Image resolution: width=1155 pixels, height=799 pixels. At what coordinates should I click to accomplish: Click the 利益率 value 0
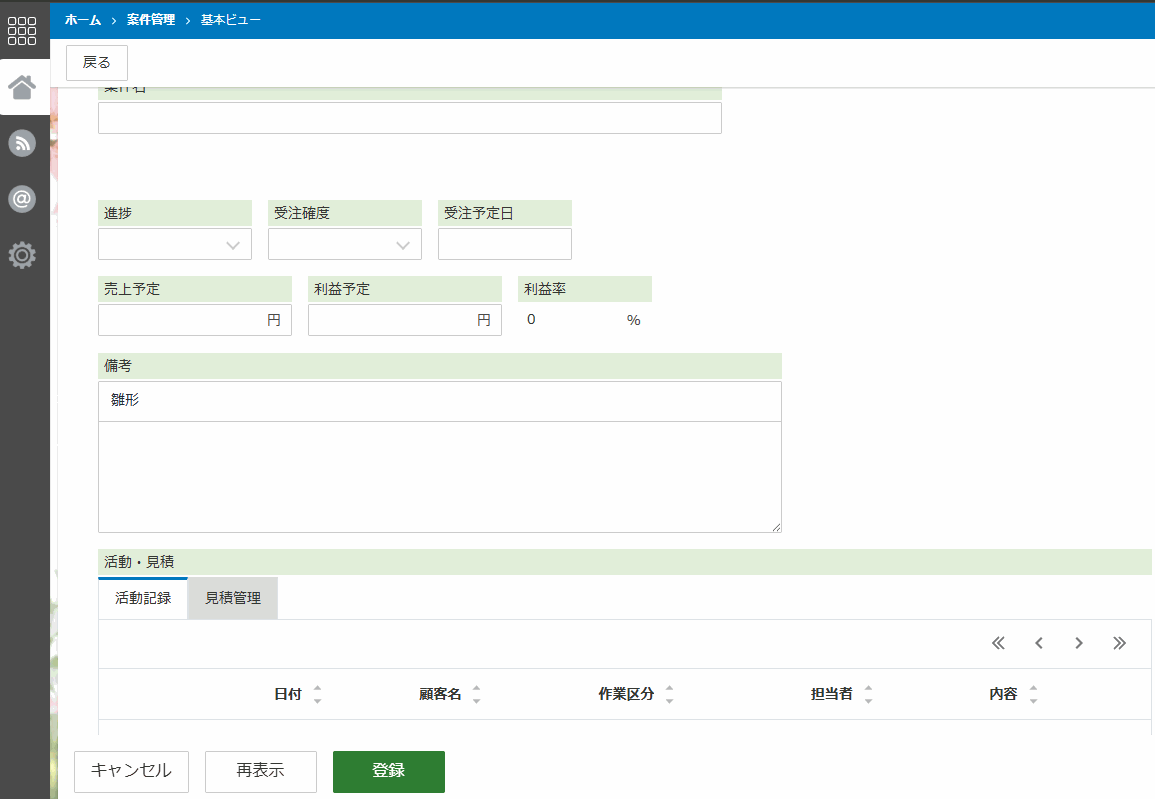coord(531,320)
